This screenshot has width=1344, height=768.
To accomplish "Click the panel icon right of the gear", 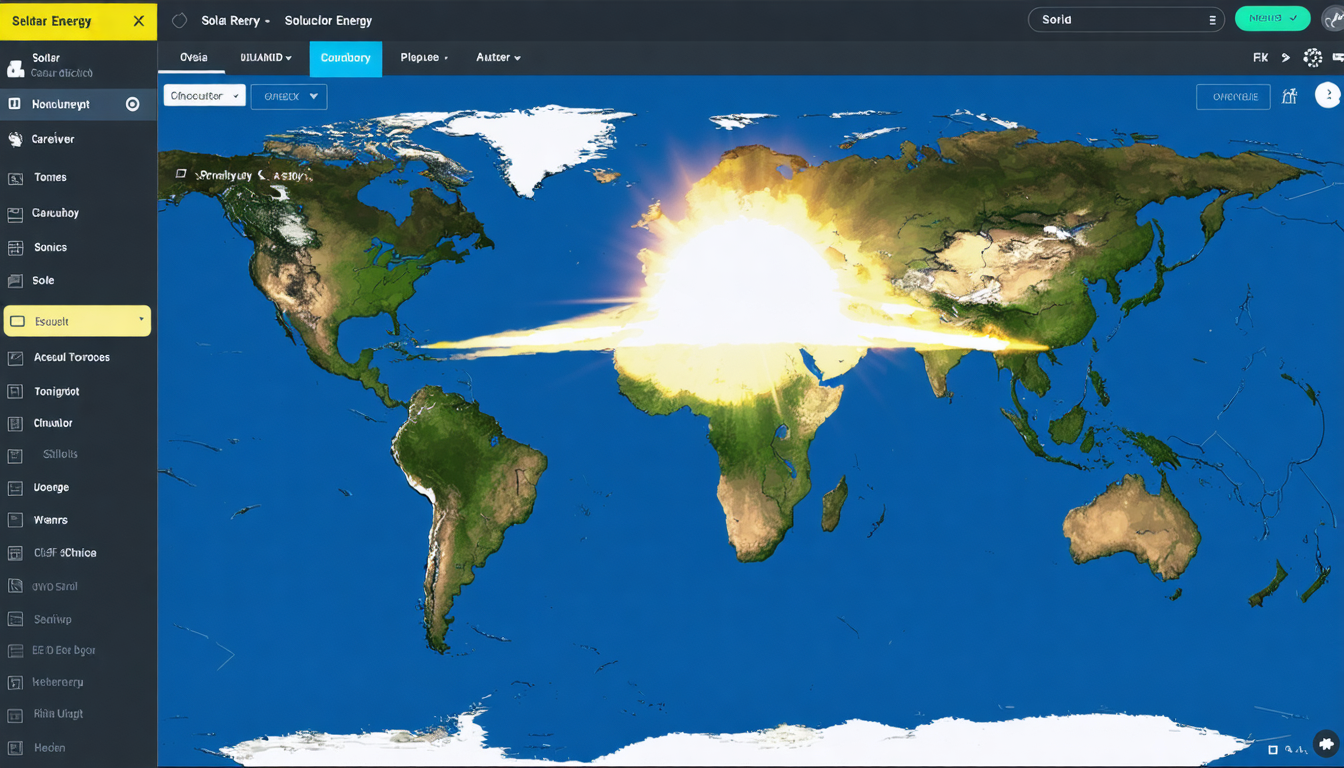I will click(1338, 57).
